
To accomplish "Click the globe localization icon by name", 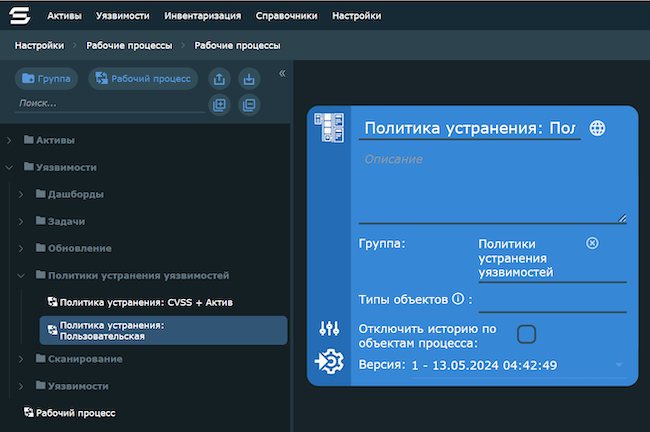I will point(597,128).
